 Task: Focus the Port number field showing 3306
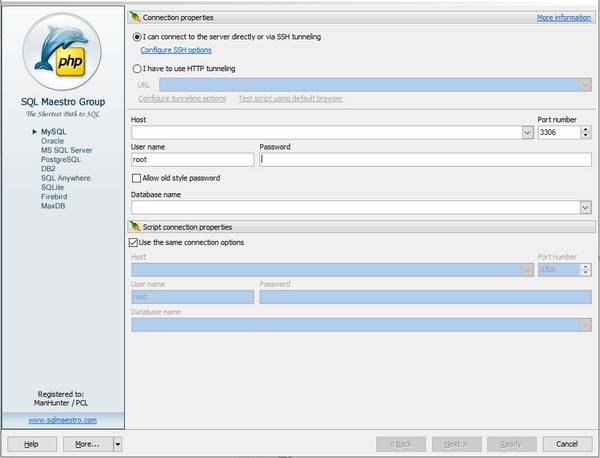tap(559, 132)
